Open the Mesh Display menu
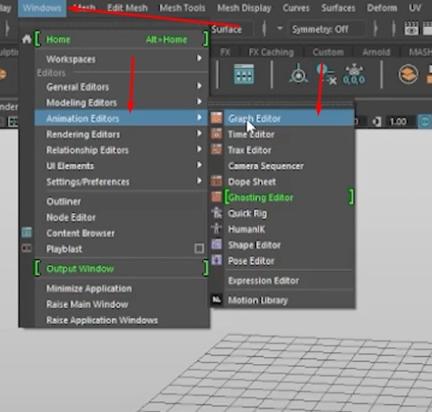 point(244,8)
